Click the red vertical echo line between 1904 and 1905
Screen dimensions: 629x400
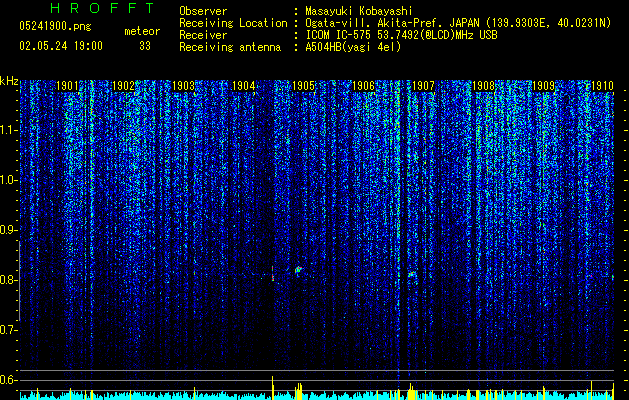273,273
